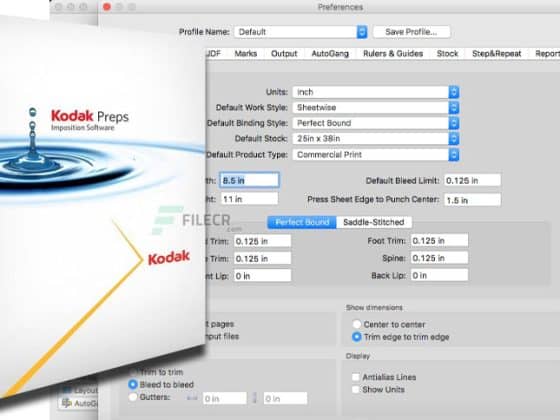This screenshot has width=560, height=420.
Task: Click the Save Profile button
Action: tap(411, 32)
